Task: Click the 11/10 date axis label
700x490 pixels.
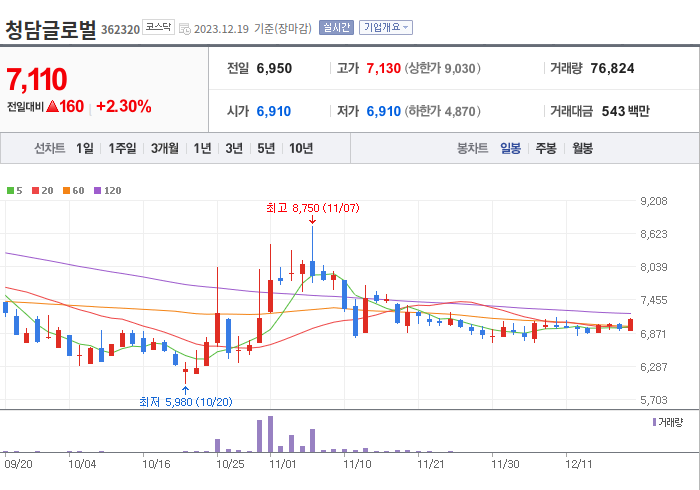Action: (357, 464)
